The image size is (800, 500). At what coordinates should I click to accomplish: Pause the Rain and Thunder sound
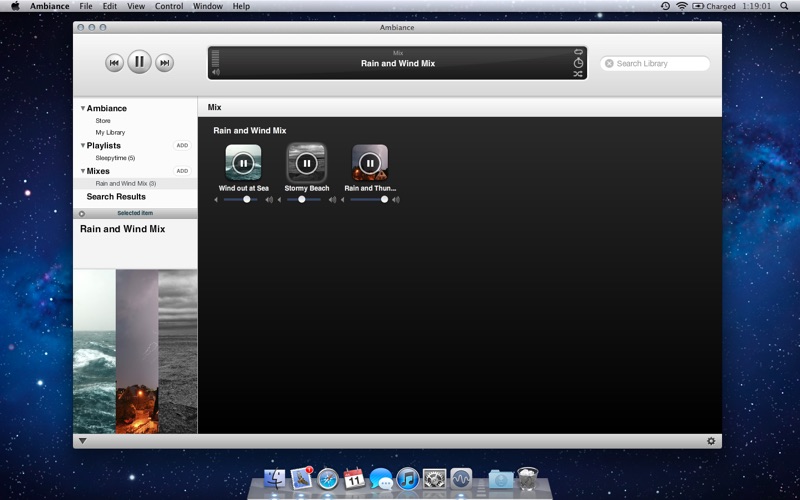click(x=370, y=162)
